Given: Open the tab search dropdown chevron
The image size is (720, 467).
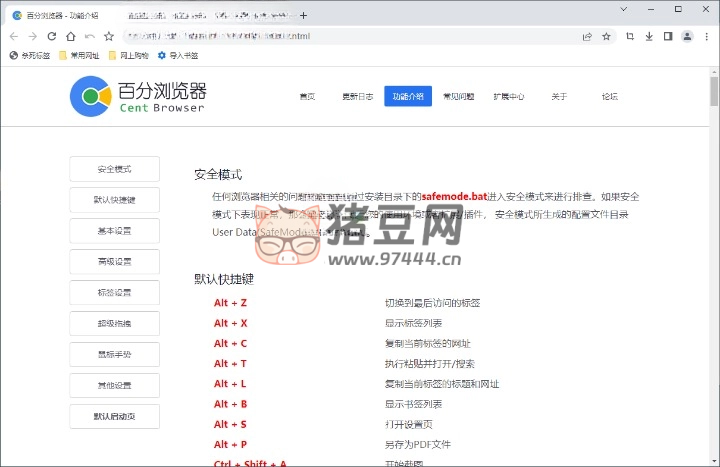Looking at the screenshot, I should point(623,9).
